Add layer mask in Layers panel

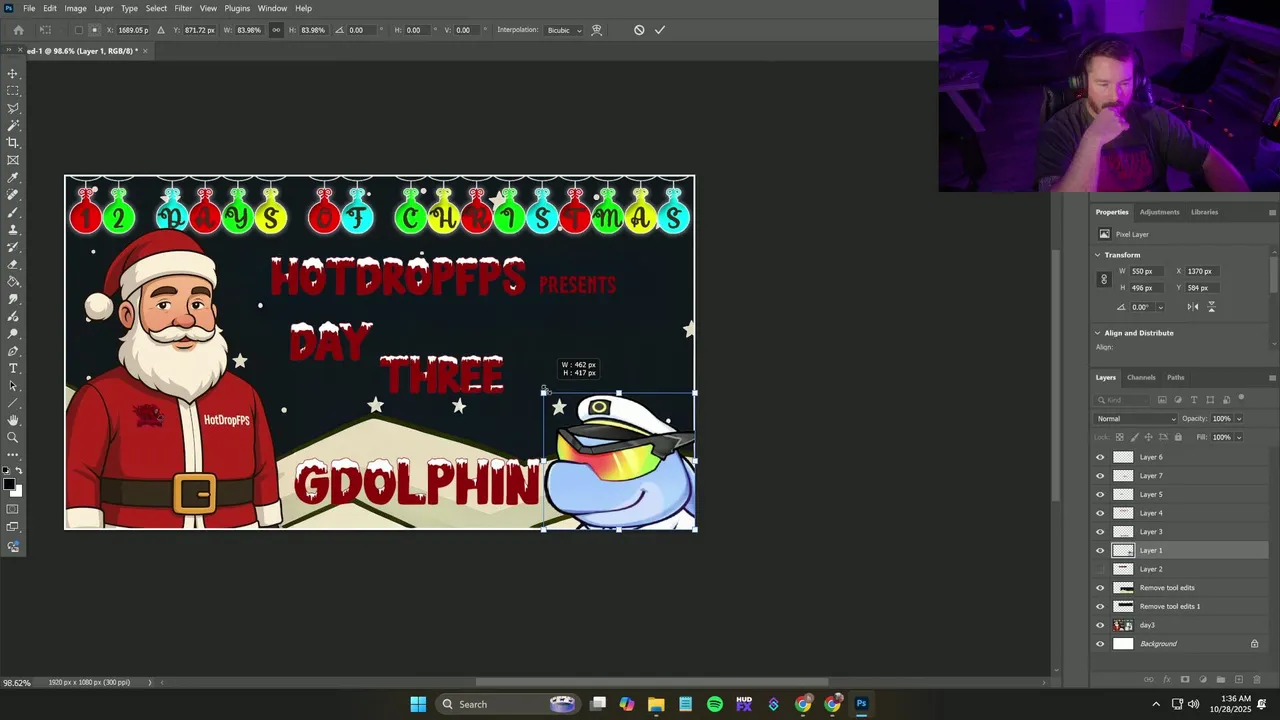pyautogui.click(x=1185, y=680)
